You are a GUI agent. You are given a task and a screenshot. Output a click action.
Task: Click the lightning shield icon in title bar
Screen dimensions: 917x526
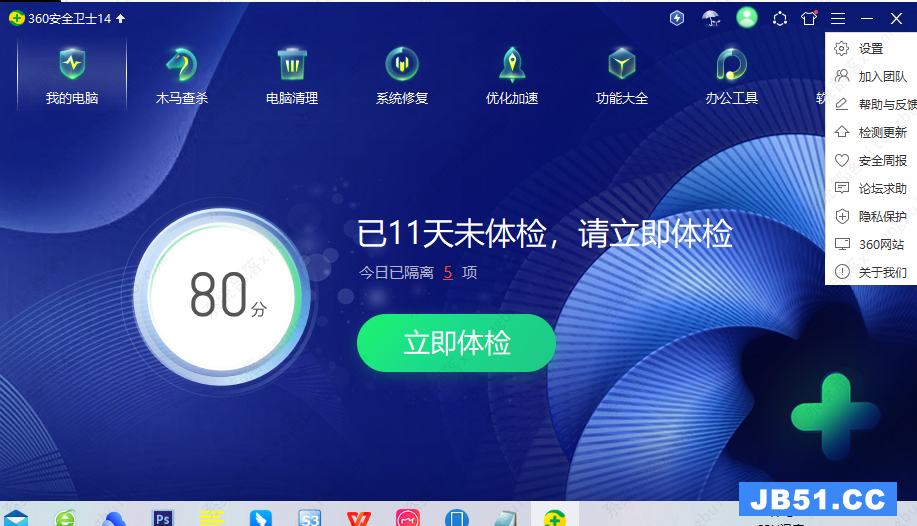[x=677, y=18]
